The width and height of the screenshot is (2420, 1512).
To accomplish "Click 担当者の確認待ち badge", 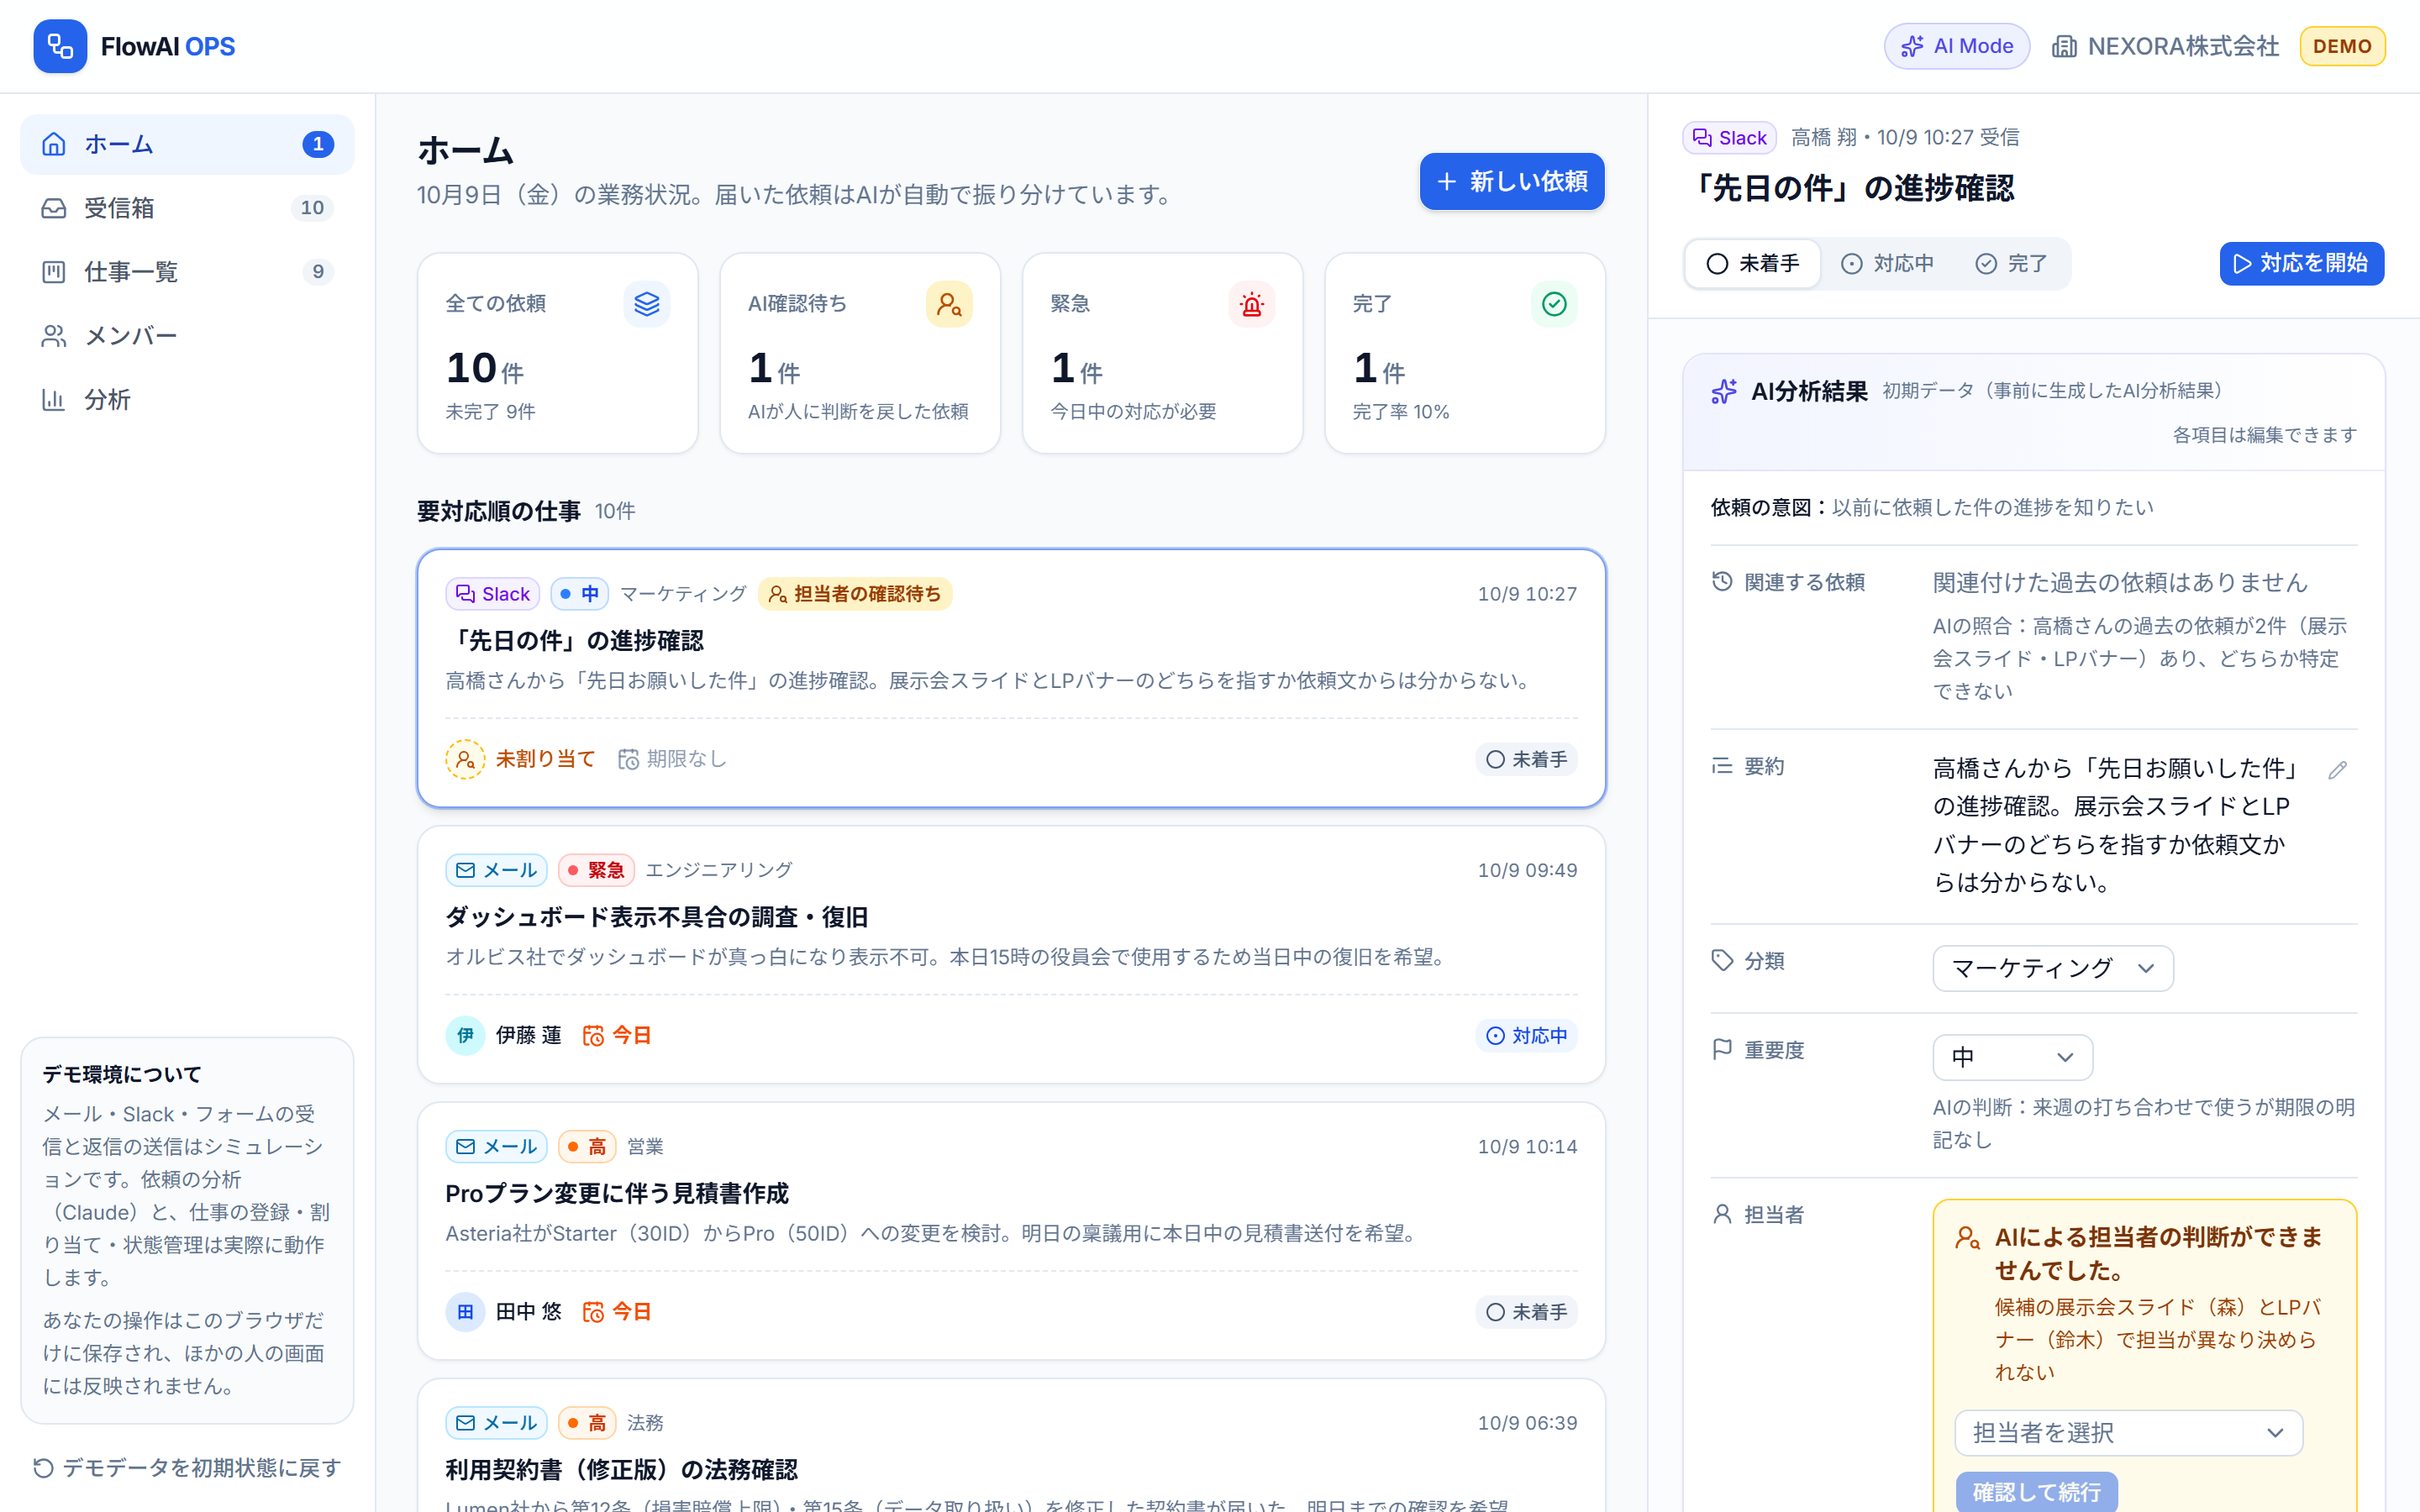I will (855, 594).
